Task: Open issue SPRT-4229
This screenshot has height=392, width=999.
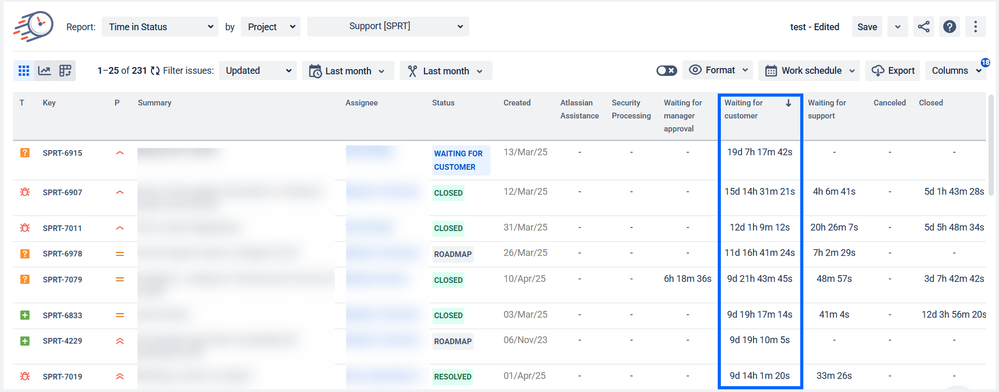Action: click(x=62, y=341)
